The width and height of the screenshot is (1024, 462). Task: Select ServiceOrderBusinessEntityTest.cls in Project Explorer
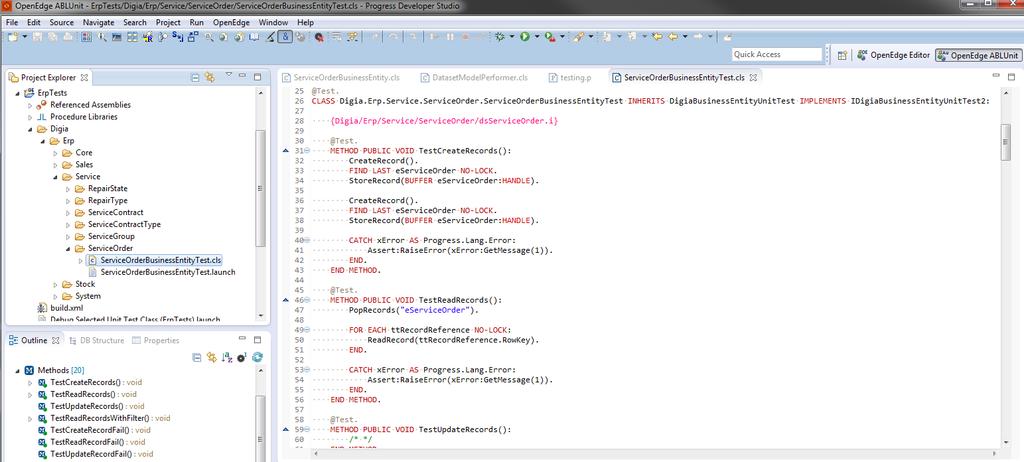coord(161,260)
